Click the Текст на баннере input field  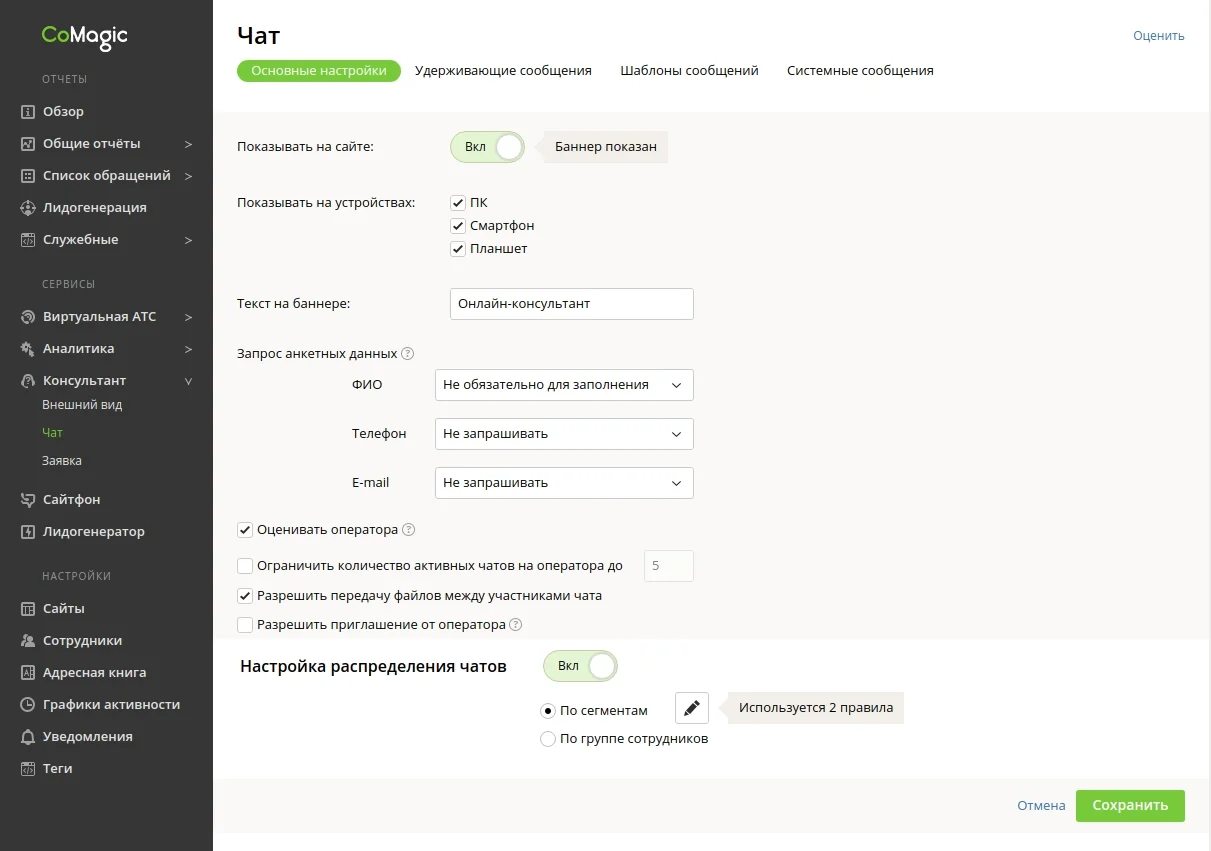tap(572, 304)
